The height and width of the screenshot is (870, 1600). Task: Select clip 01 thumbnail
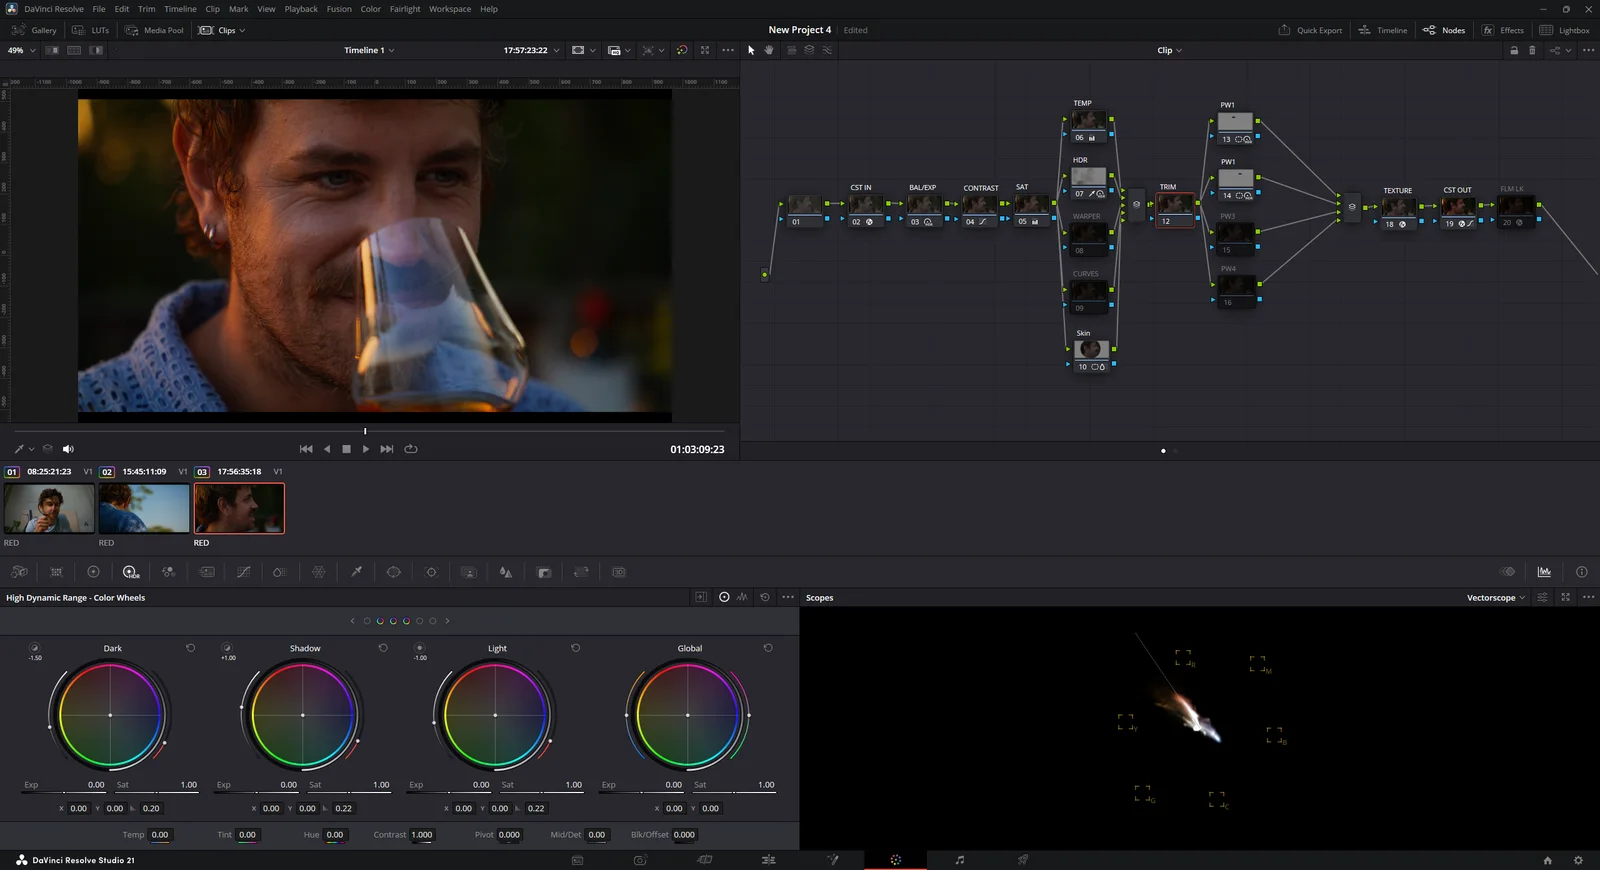pos(49,508)
